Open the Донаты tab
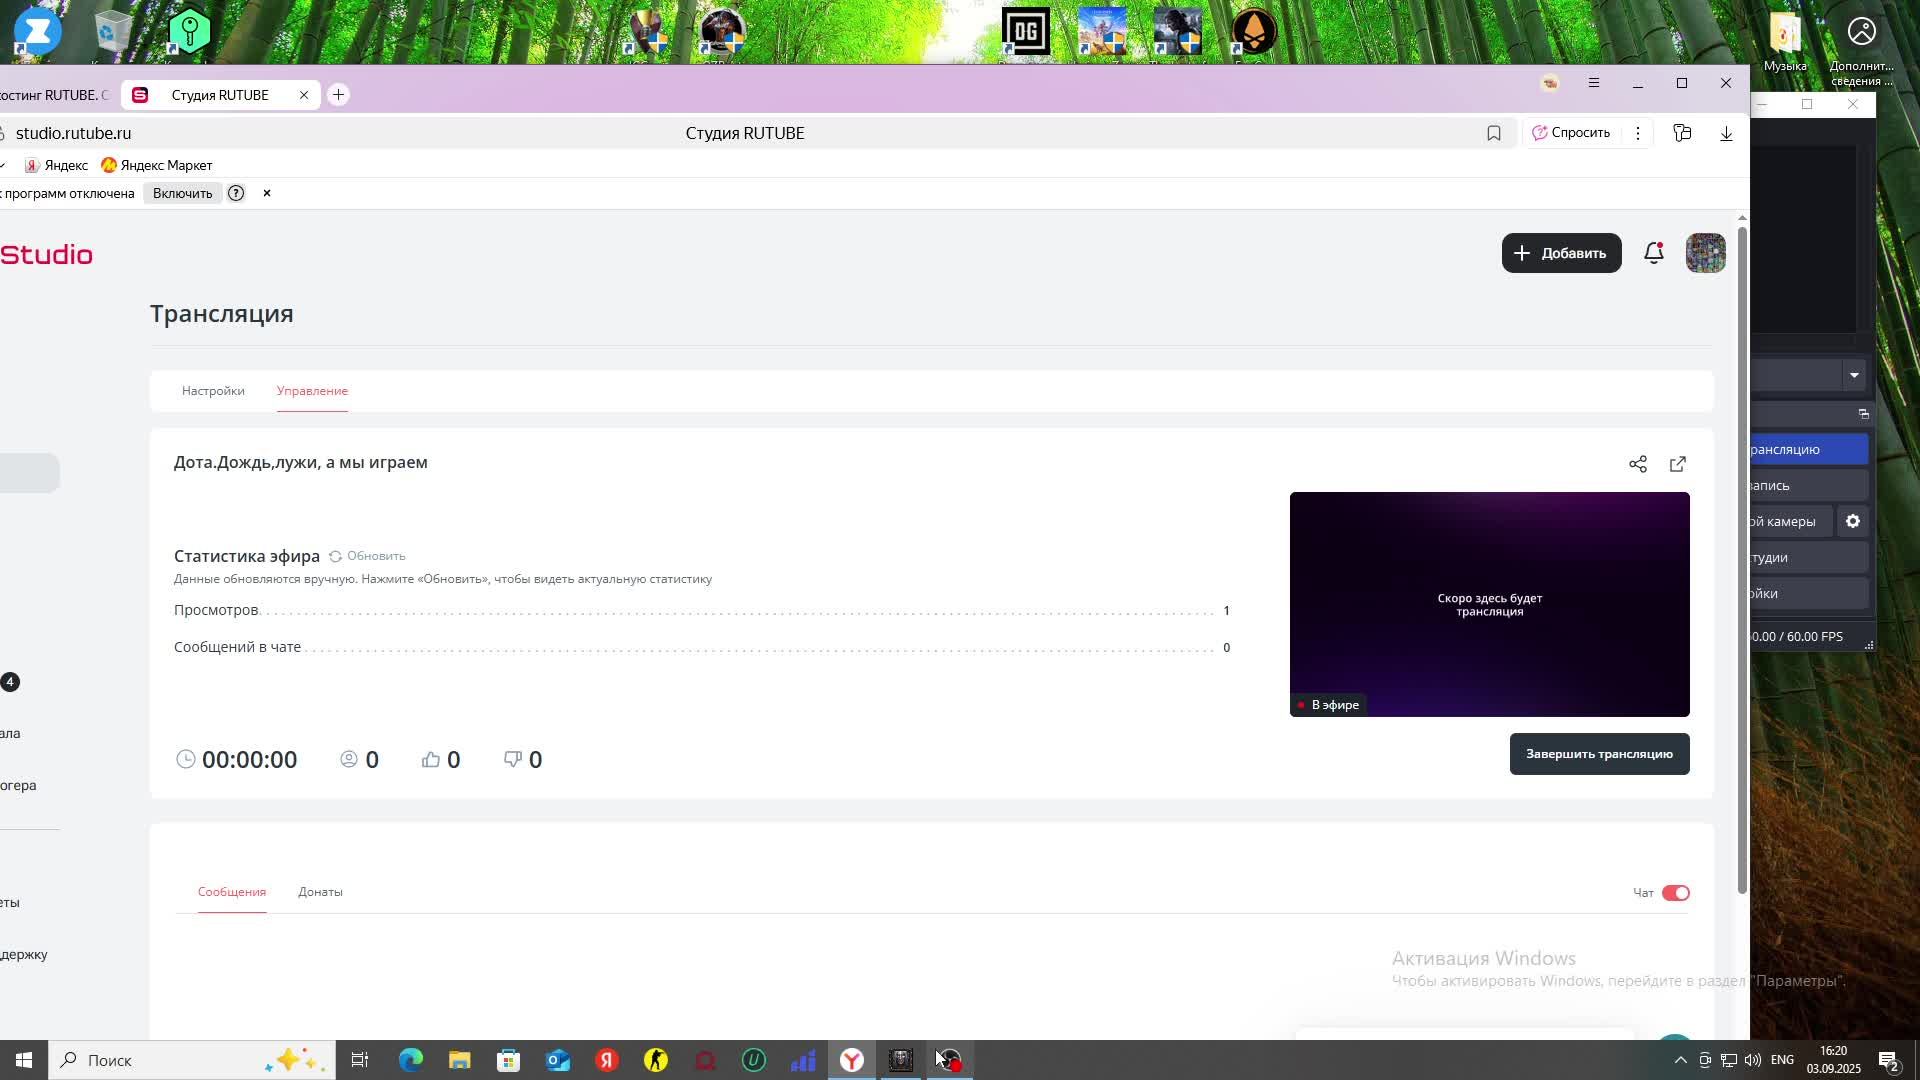This screenshot has height=1080, width=1920. coord(320,892)
